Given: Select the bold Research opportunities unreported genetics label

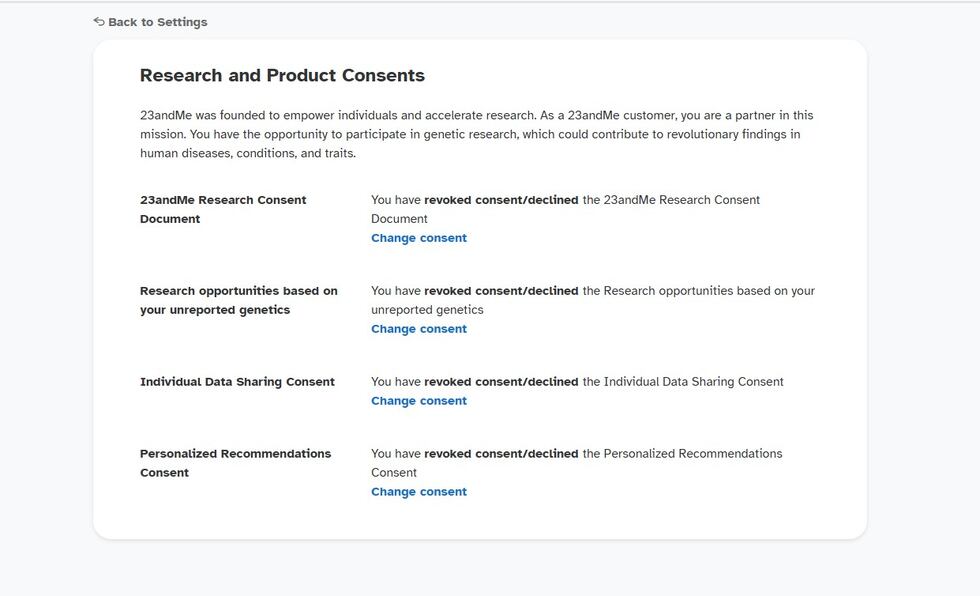Looking at the screenshot, I should (239, 300).
